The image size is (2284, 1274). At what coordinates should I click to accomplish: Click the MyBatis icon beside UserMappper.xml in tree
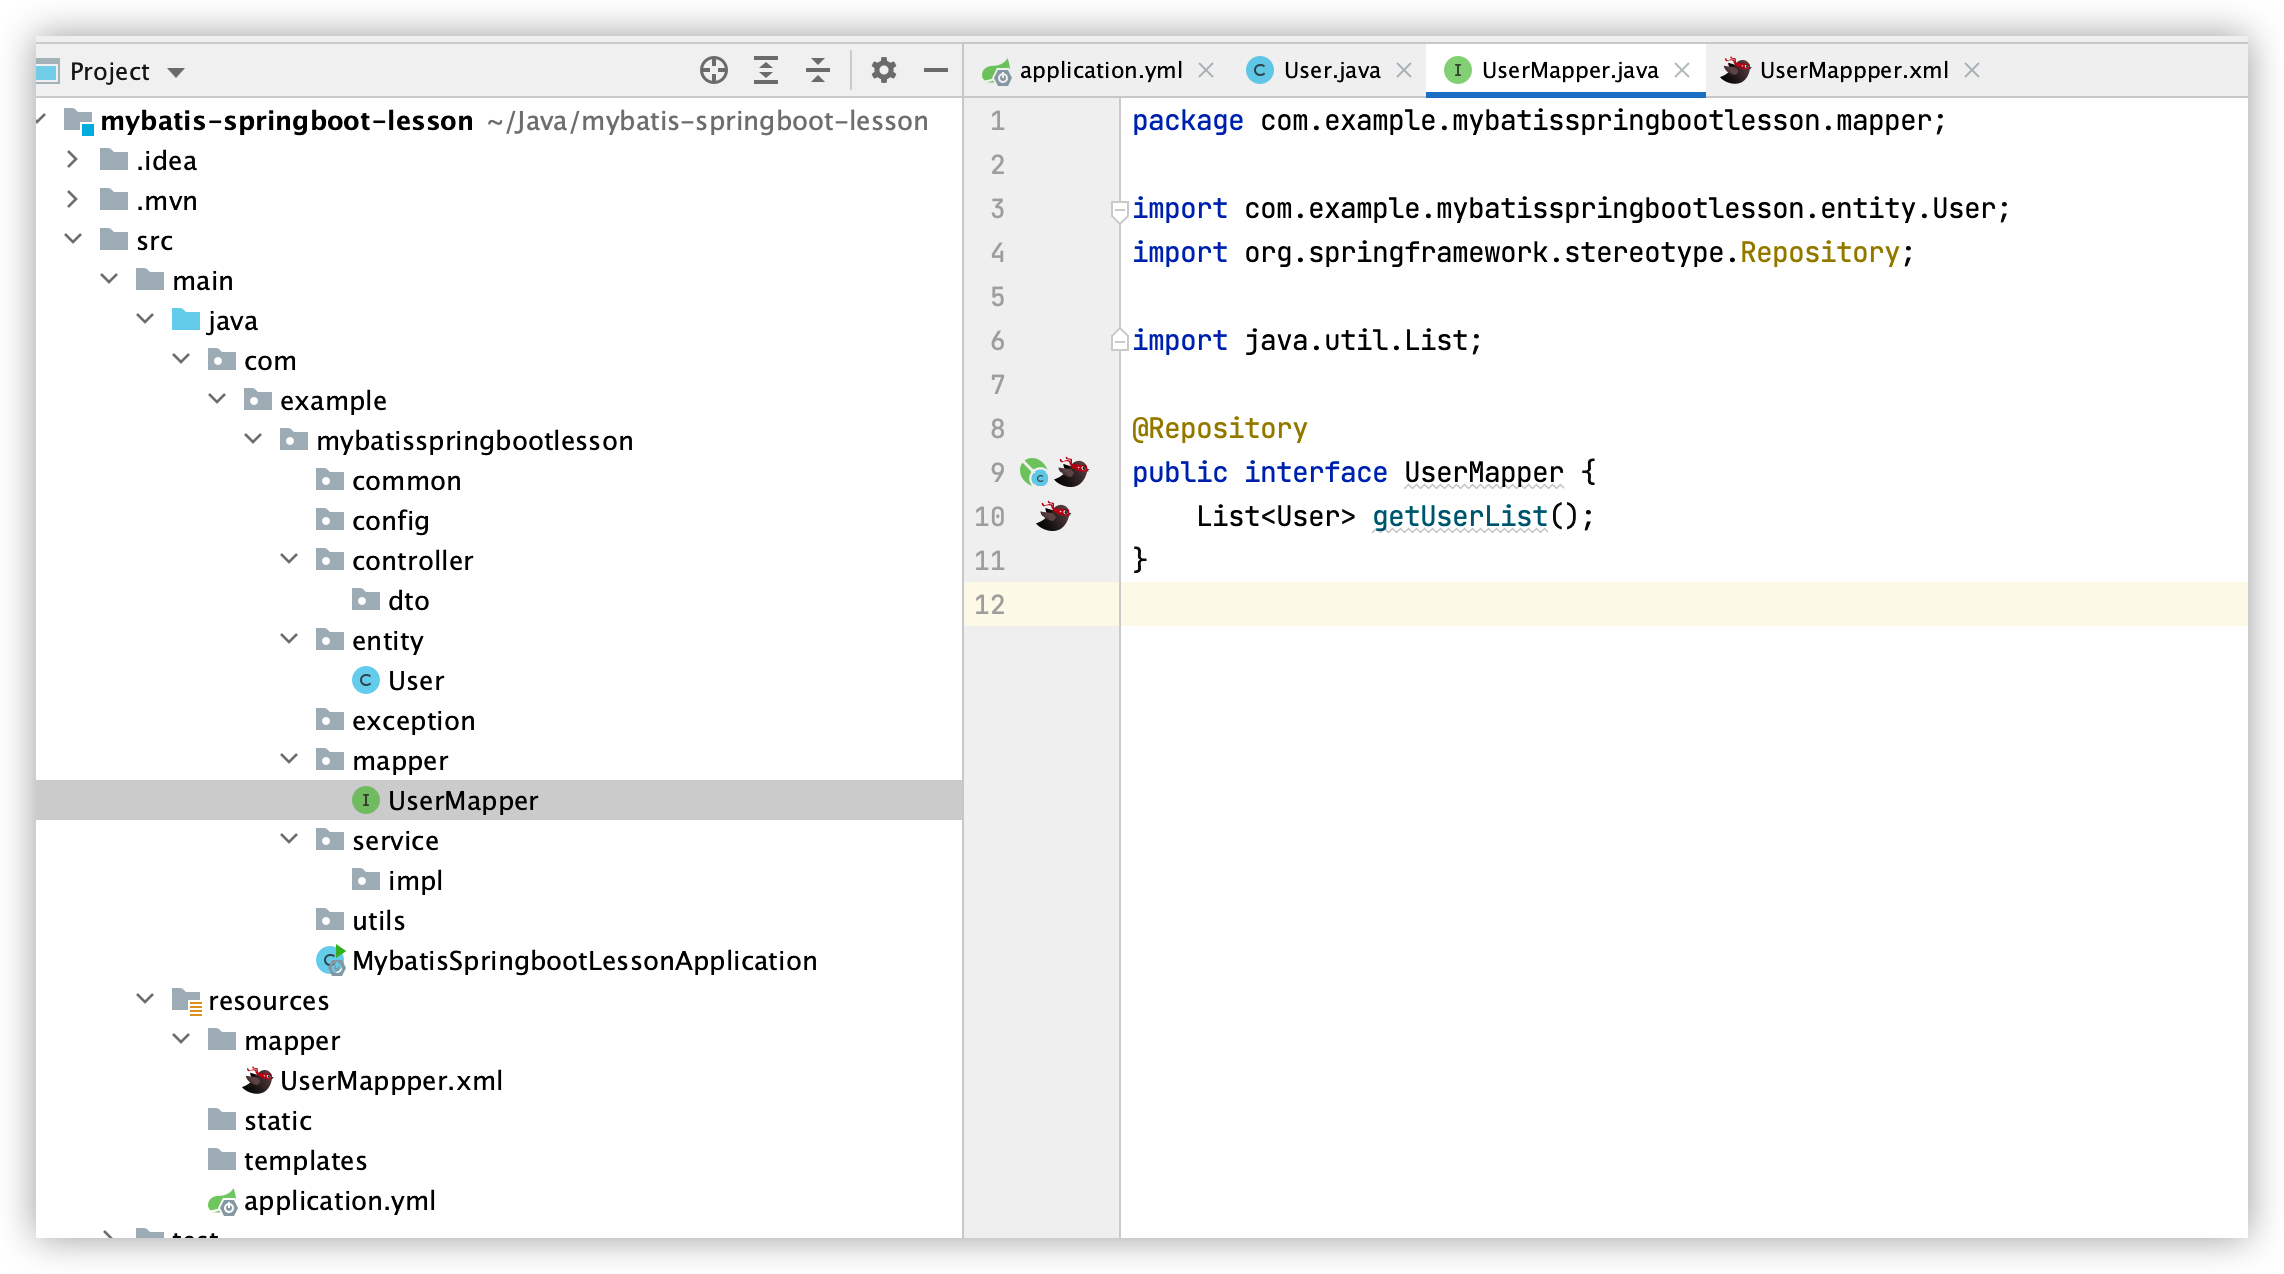pos(258,1080)
